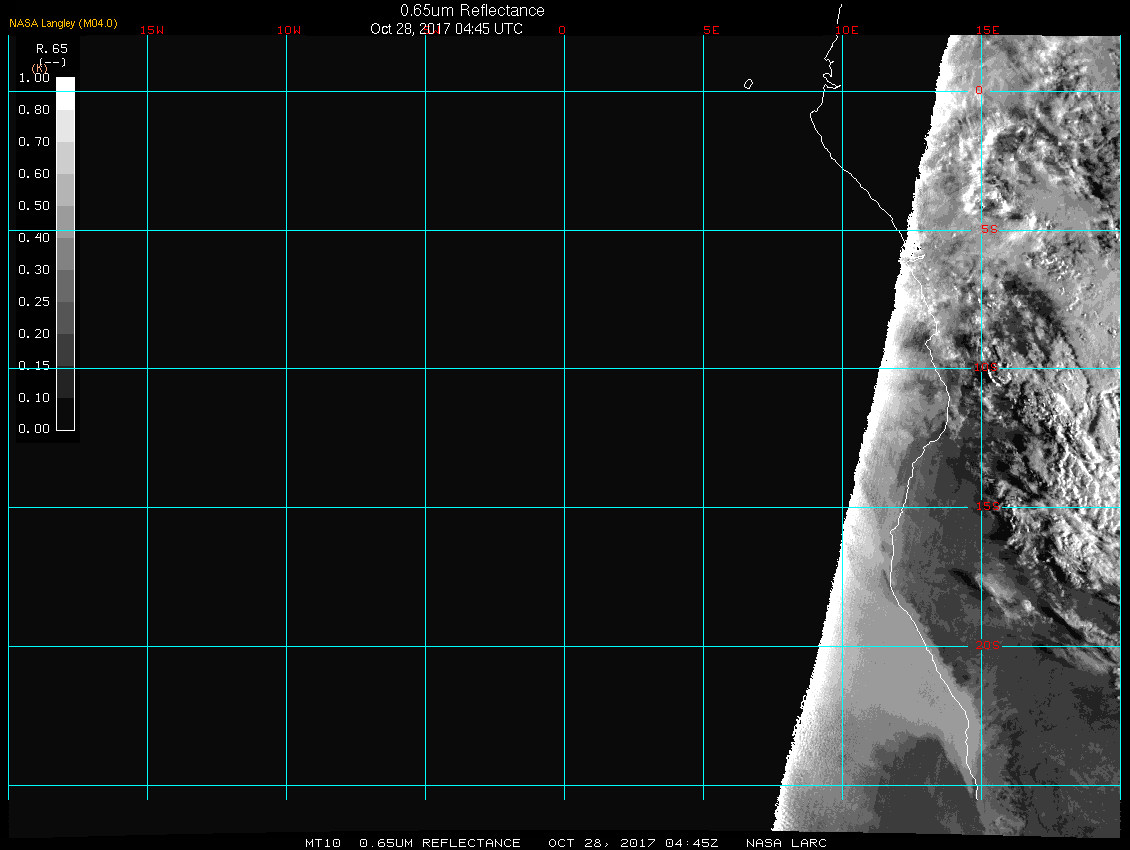The width and height of the screenshot is (1130, 850).
Task: Click the R.65 legend heading
Action: coord(51,48)
